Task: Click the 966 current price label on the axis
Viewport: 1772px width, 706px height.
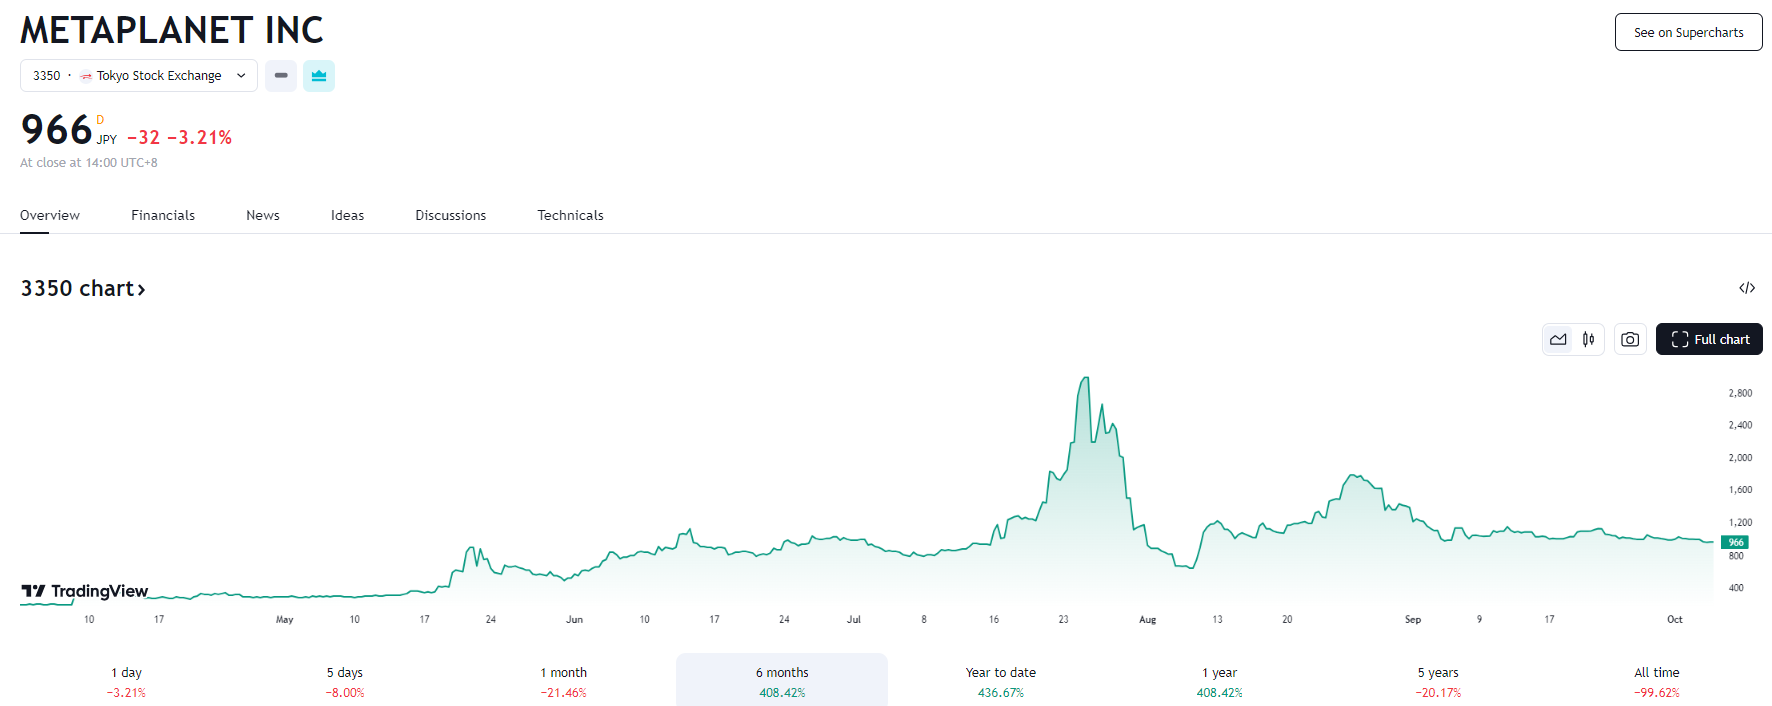Action: 1735,542
